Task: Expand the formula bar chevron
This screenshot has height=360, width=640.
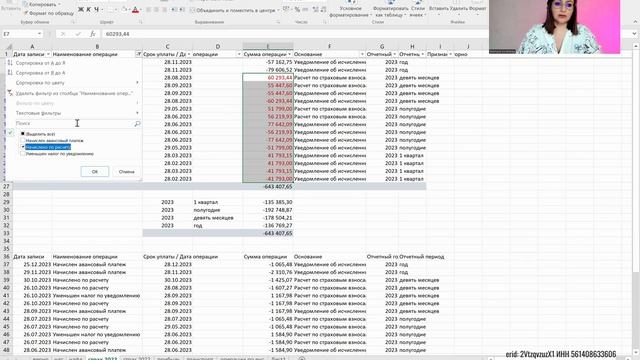Action: [x=635, y=34]
